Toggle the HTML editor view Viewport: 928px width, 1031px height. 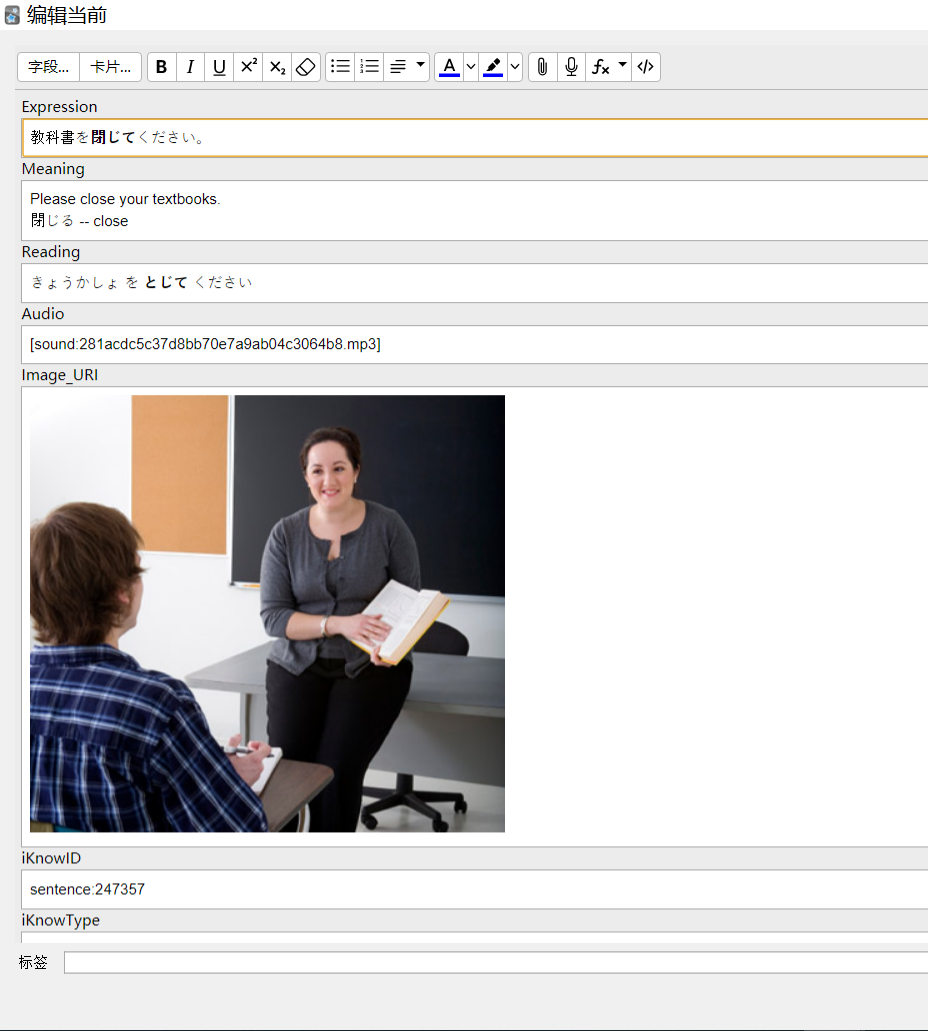point(646,67)
